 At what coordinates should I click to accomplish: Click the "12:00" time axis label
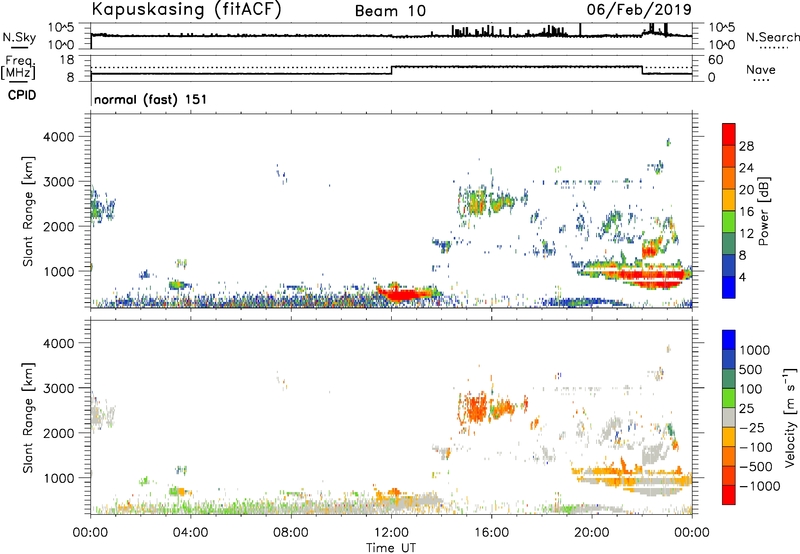click(391, 533)
